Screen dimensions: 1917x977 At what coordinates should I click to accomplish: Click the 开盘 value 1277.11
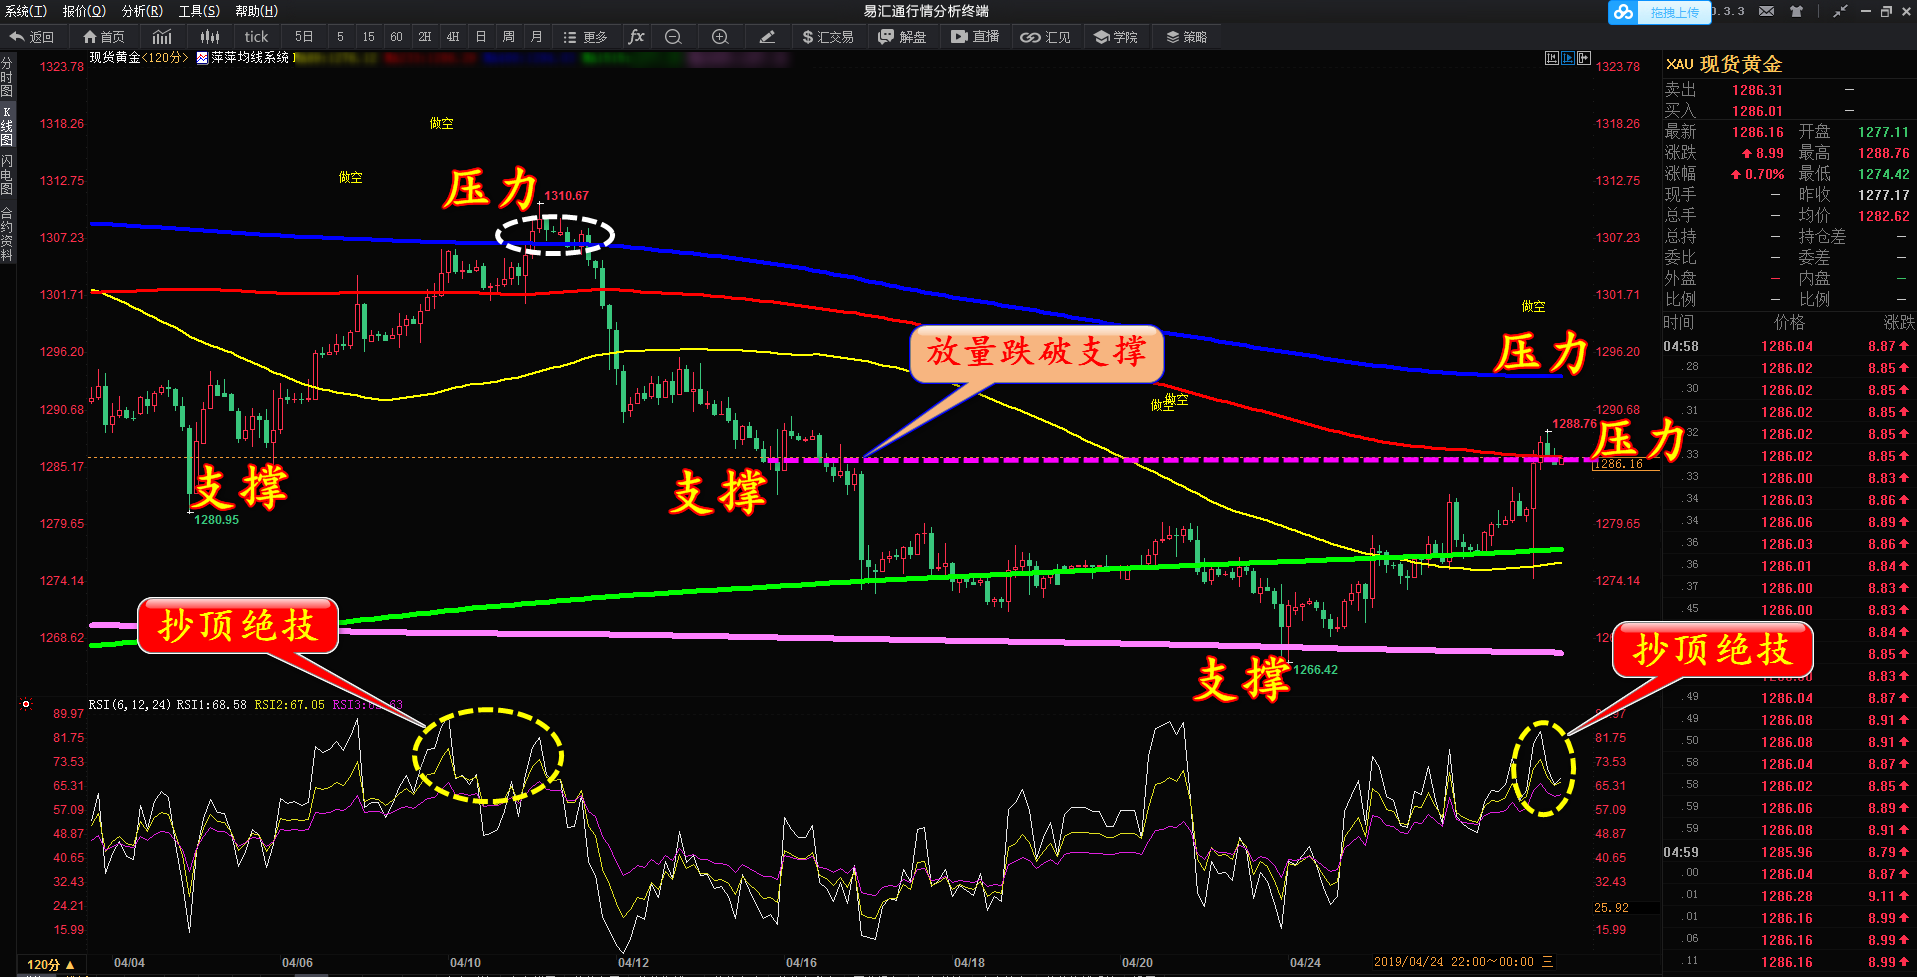click(x=1883, y=132)
